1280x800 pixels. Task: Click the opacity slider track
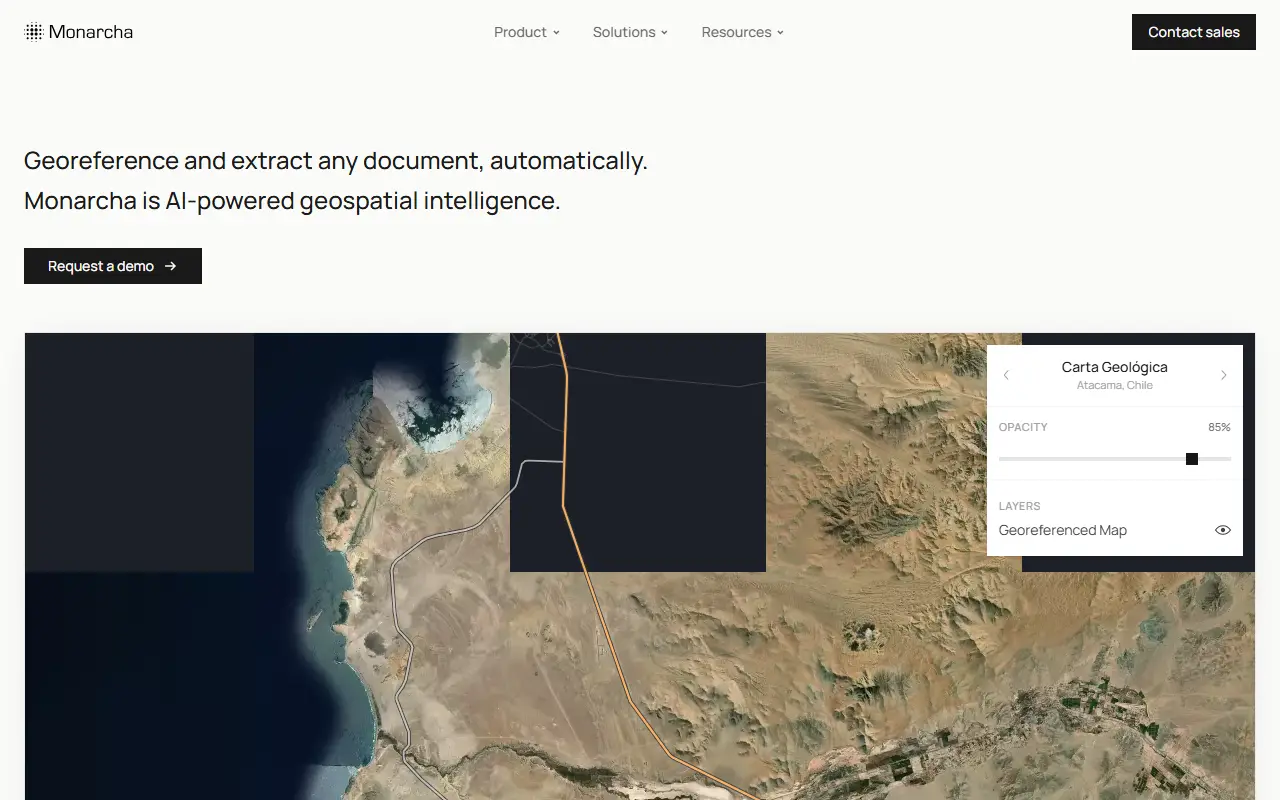tap(1115, 459)
